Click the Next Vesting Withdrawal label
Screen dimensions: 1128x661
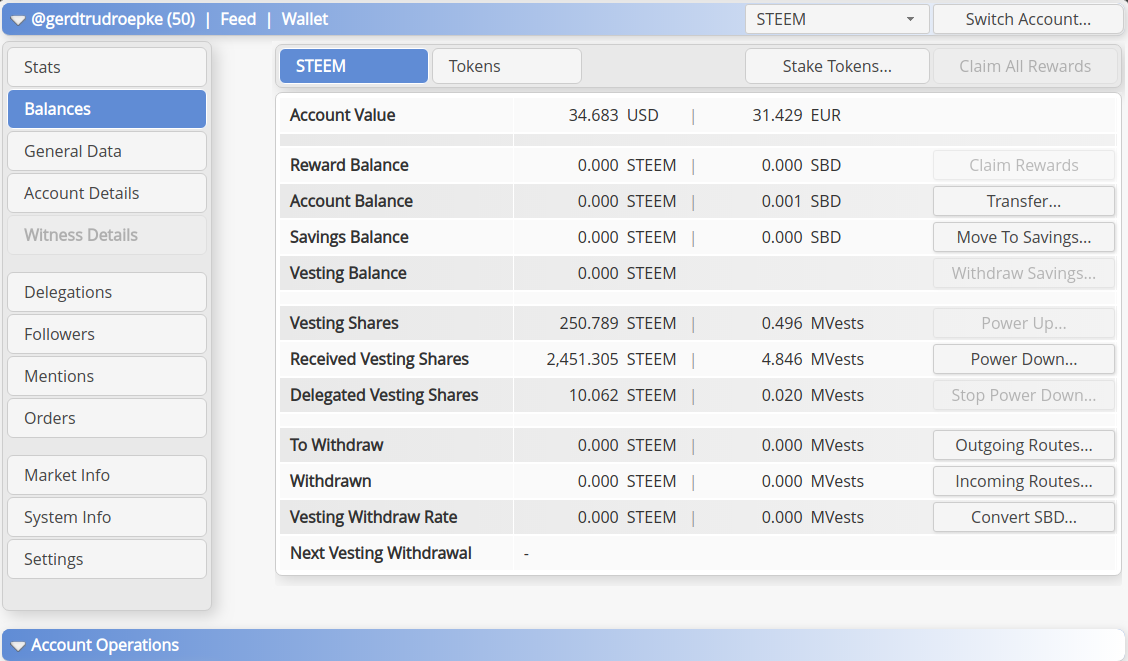pyautogui.click(x=381, y=553)
